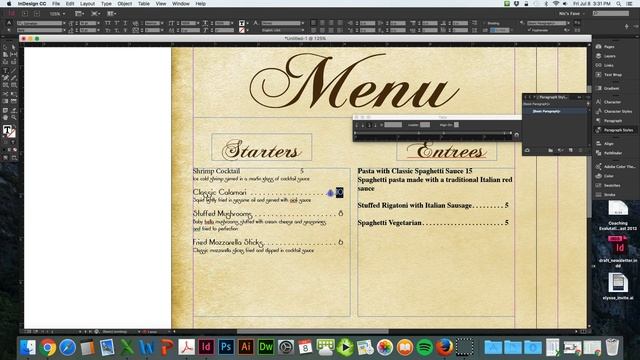The height and width of the screenshot is (360, 640).
Task: Click the text stroke color swatch
Action: coord(242,30)
